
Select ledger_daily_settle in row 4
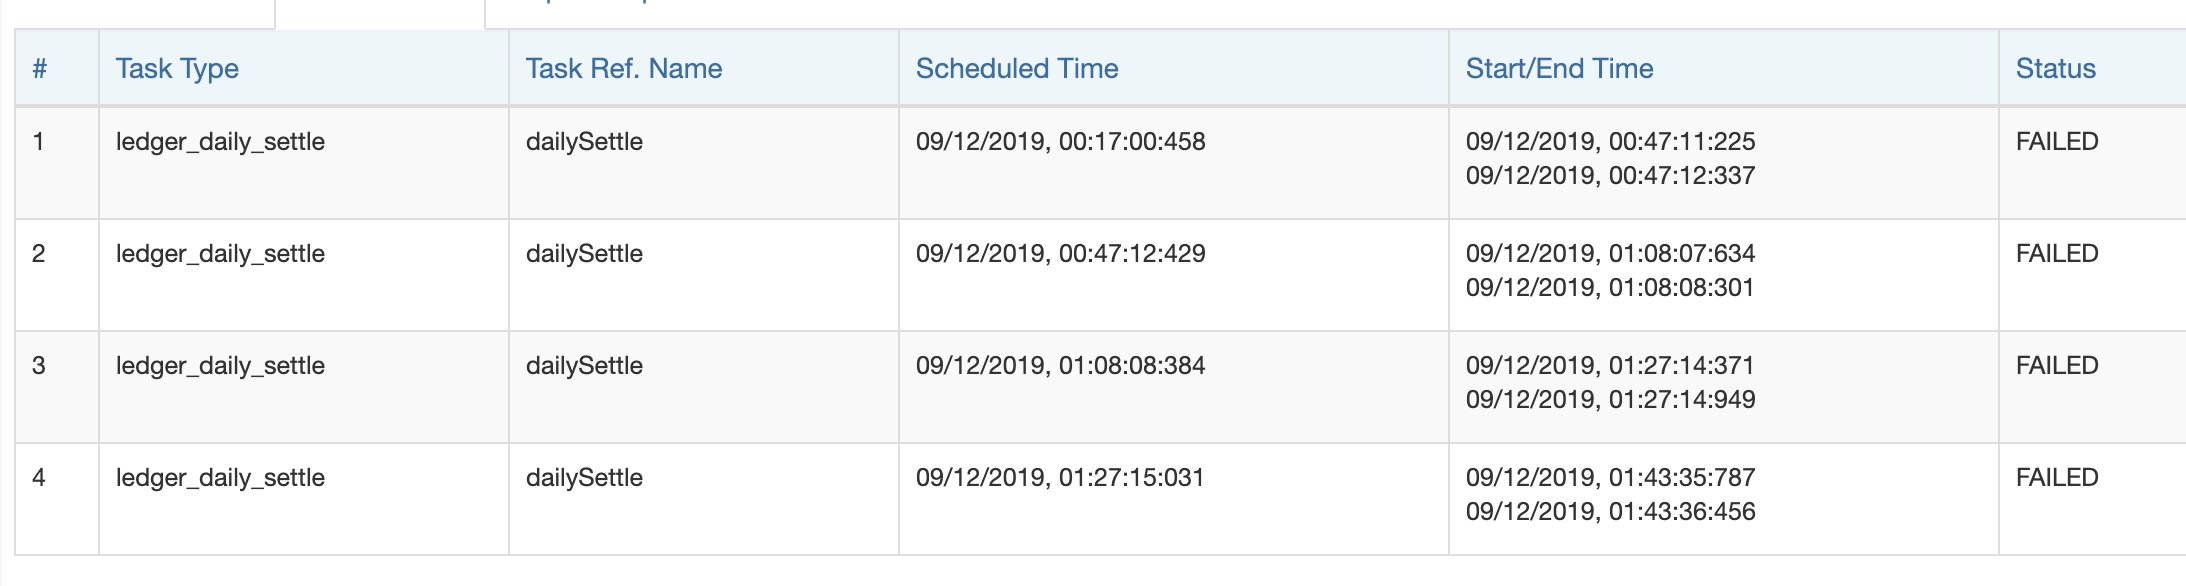point(220,478)
